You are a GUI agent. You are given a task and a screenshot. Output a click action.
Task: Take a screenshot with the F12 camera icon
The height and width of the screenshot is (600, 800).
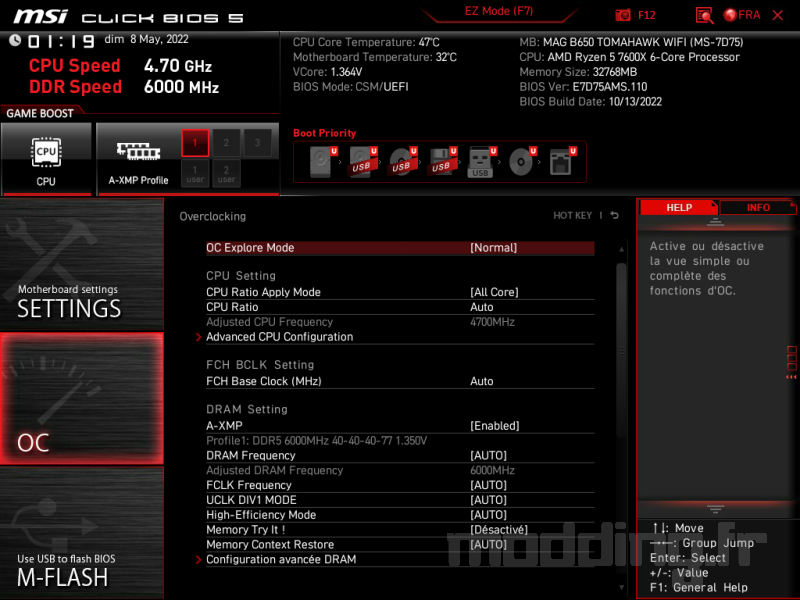tap(622, 15)
